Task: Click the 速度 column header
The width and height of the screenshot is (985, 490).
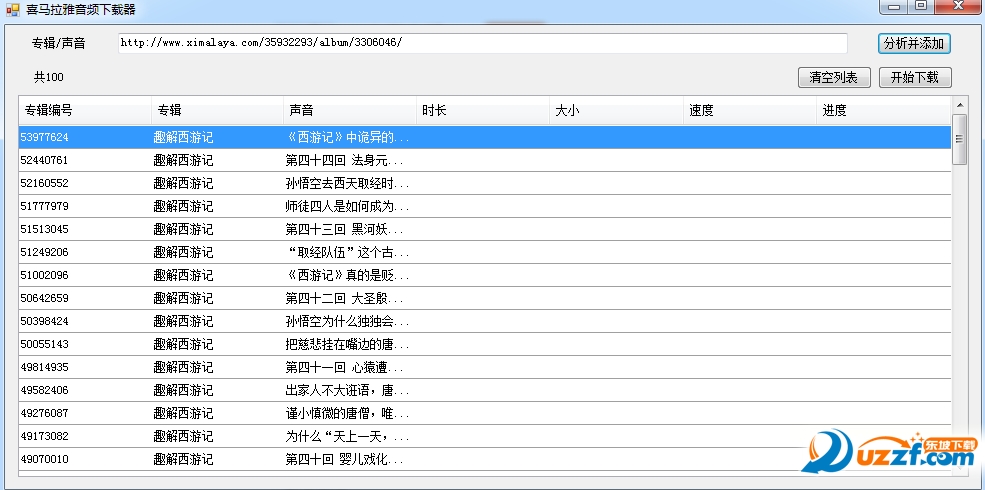Action: 750,111
